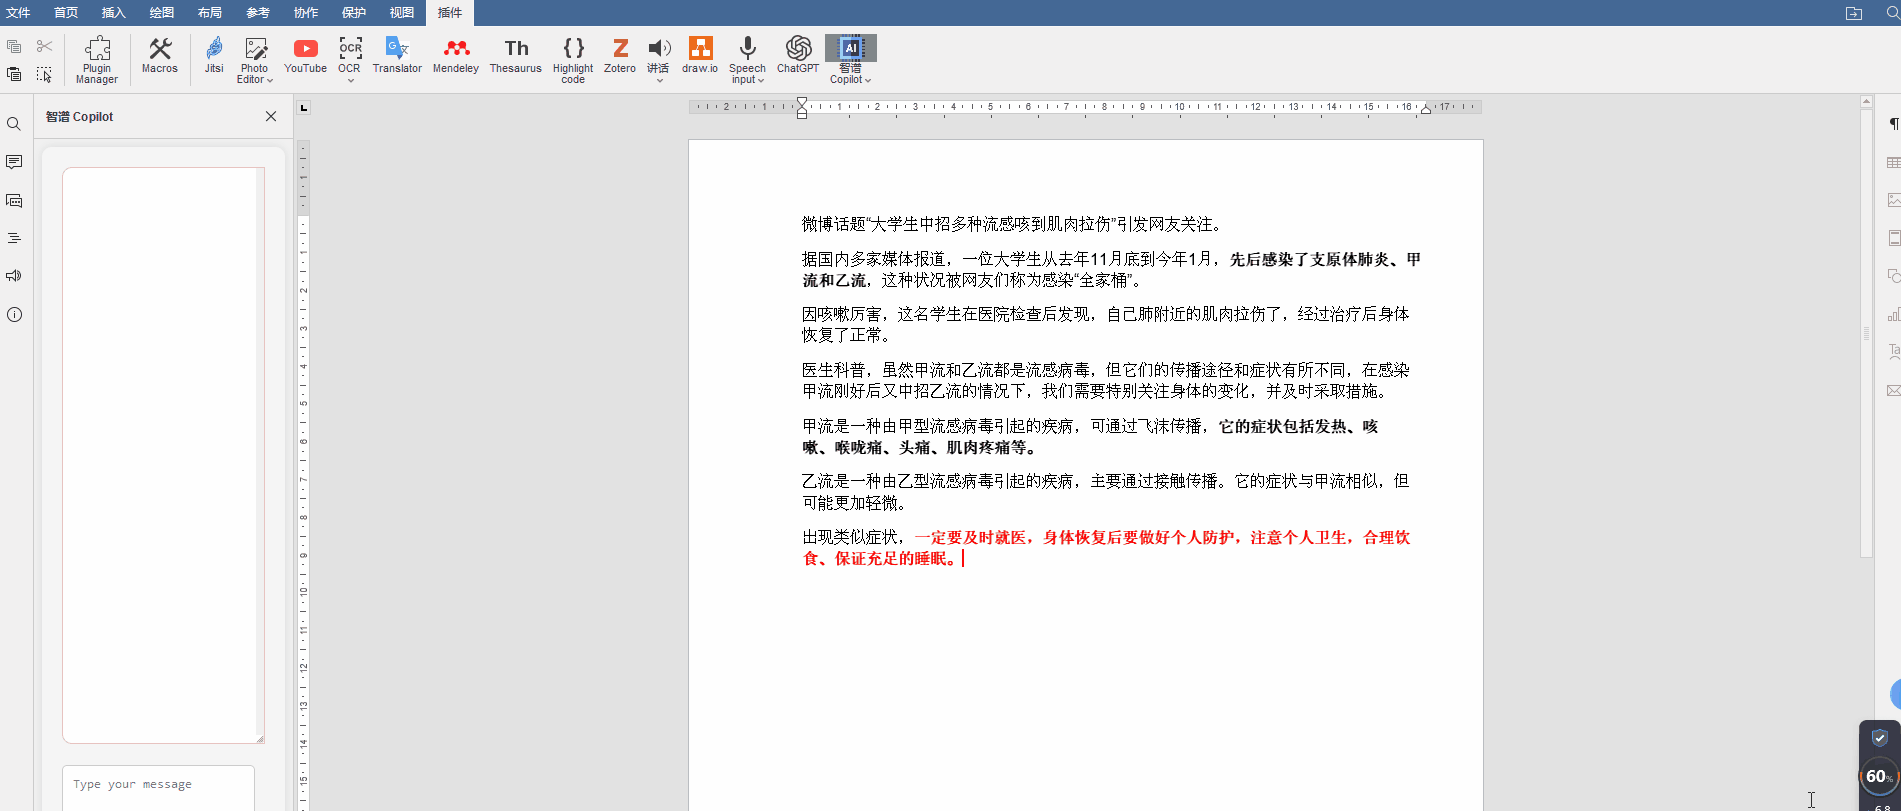The image size is (1901, 811).
Task: Open chart settings in right sidebar
Action: pyautogui.click(x=1893, y=314)
